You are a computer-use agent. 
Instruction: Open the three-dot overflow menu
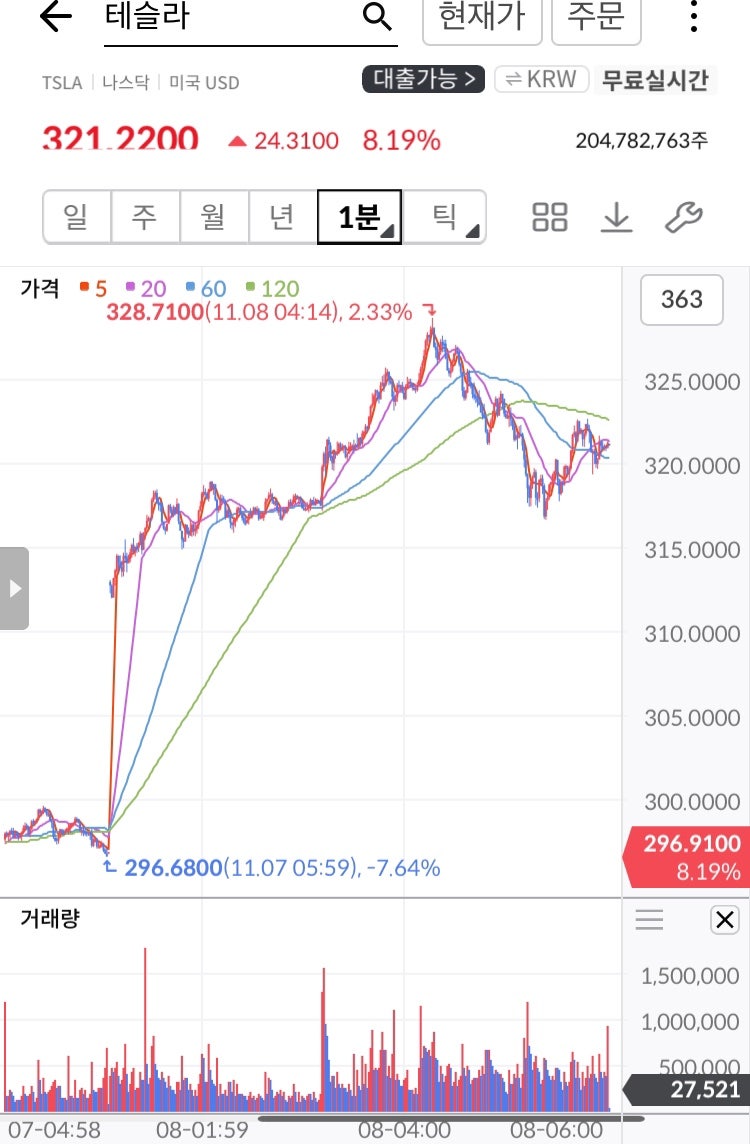click(x=693, y=18)
